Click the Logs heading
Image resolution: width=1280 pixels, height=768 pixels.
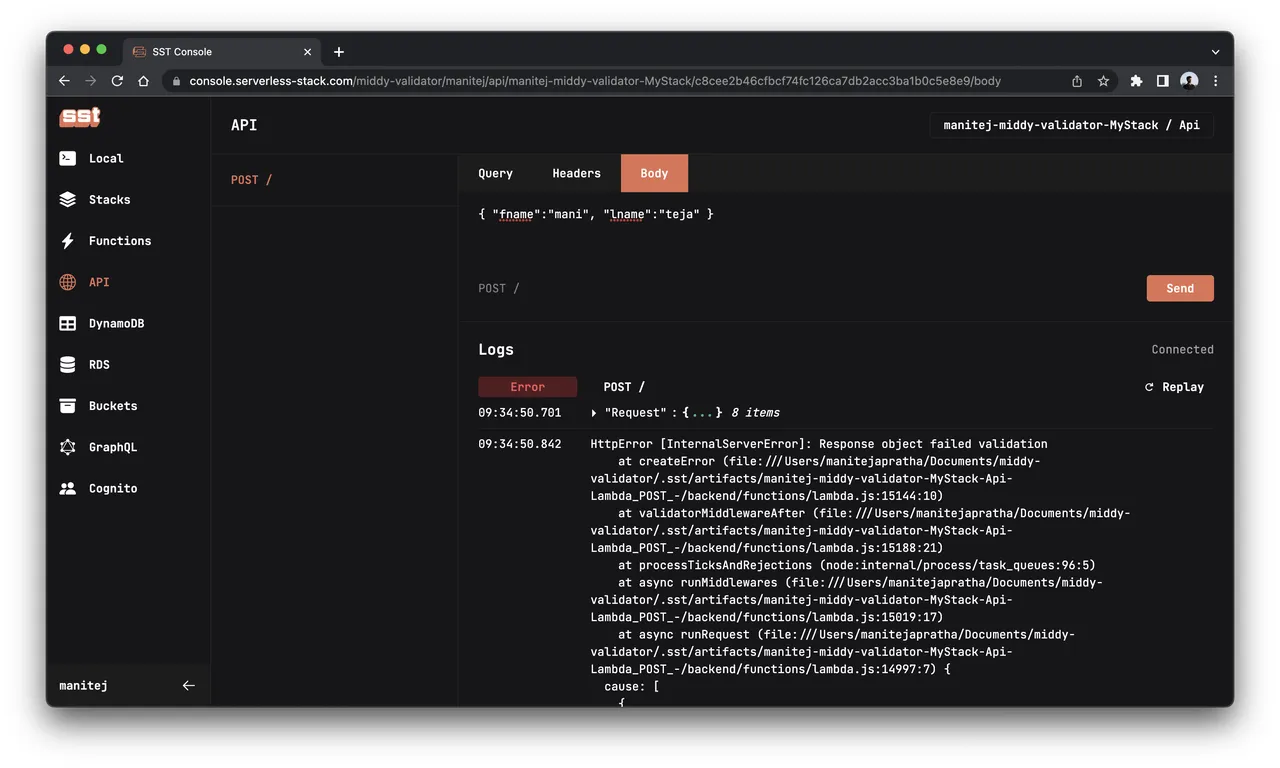point(496,350)
